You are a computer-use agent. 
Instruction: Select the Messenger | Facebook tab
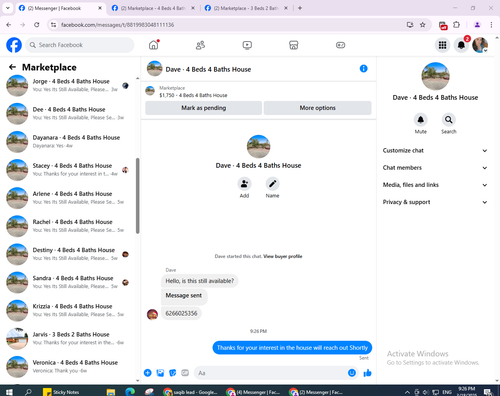pyautogui.click(x=60, y=8)
